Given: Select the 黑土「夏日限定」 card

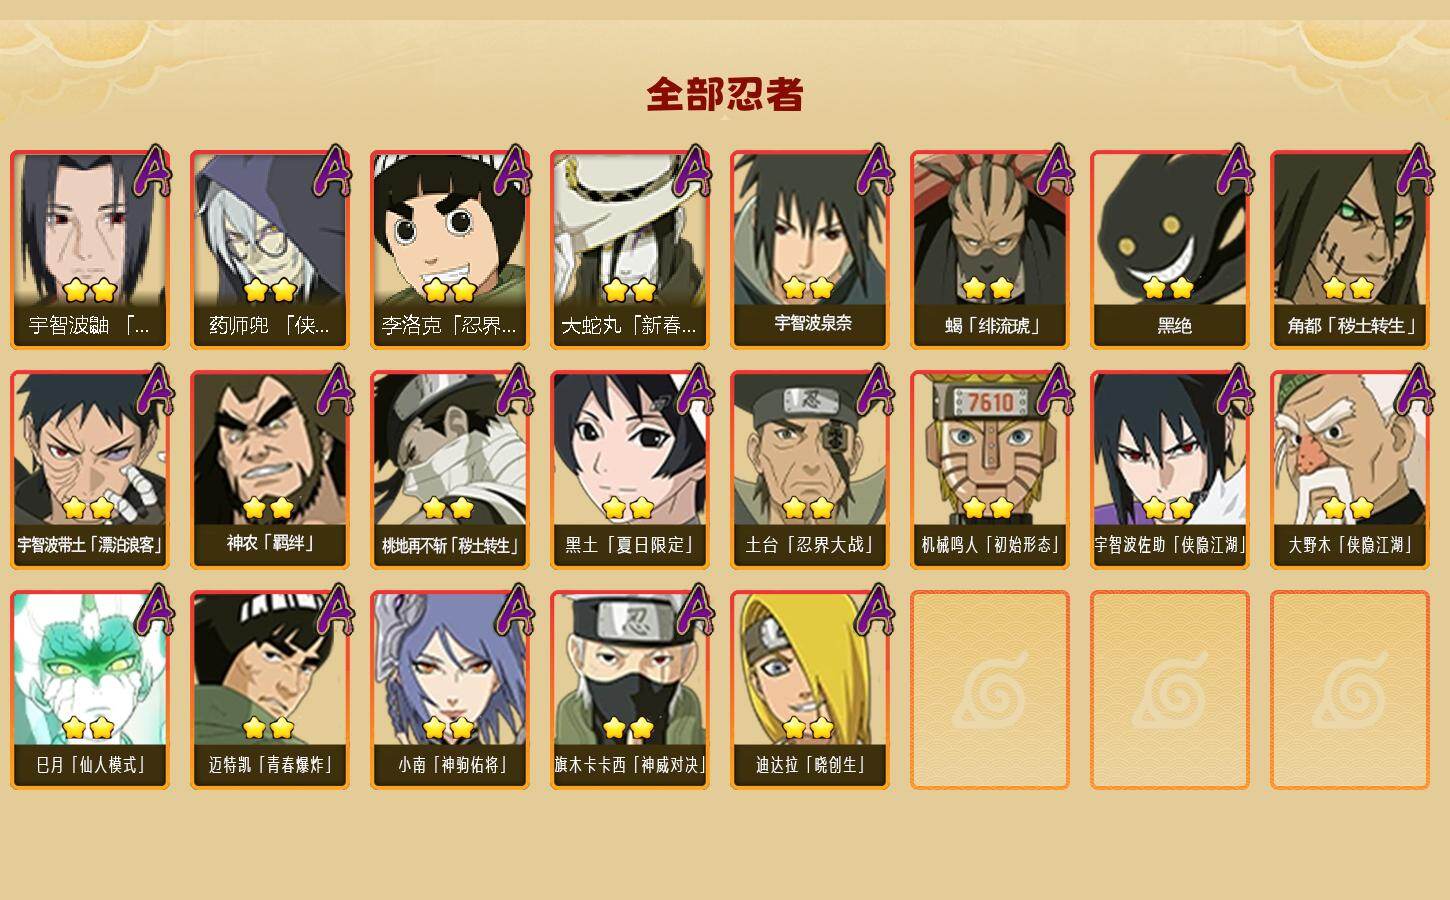Looking at the screenshot, I should pos(630,469).
